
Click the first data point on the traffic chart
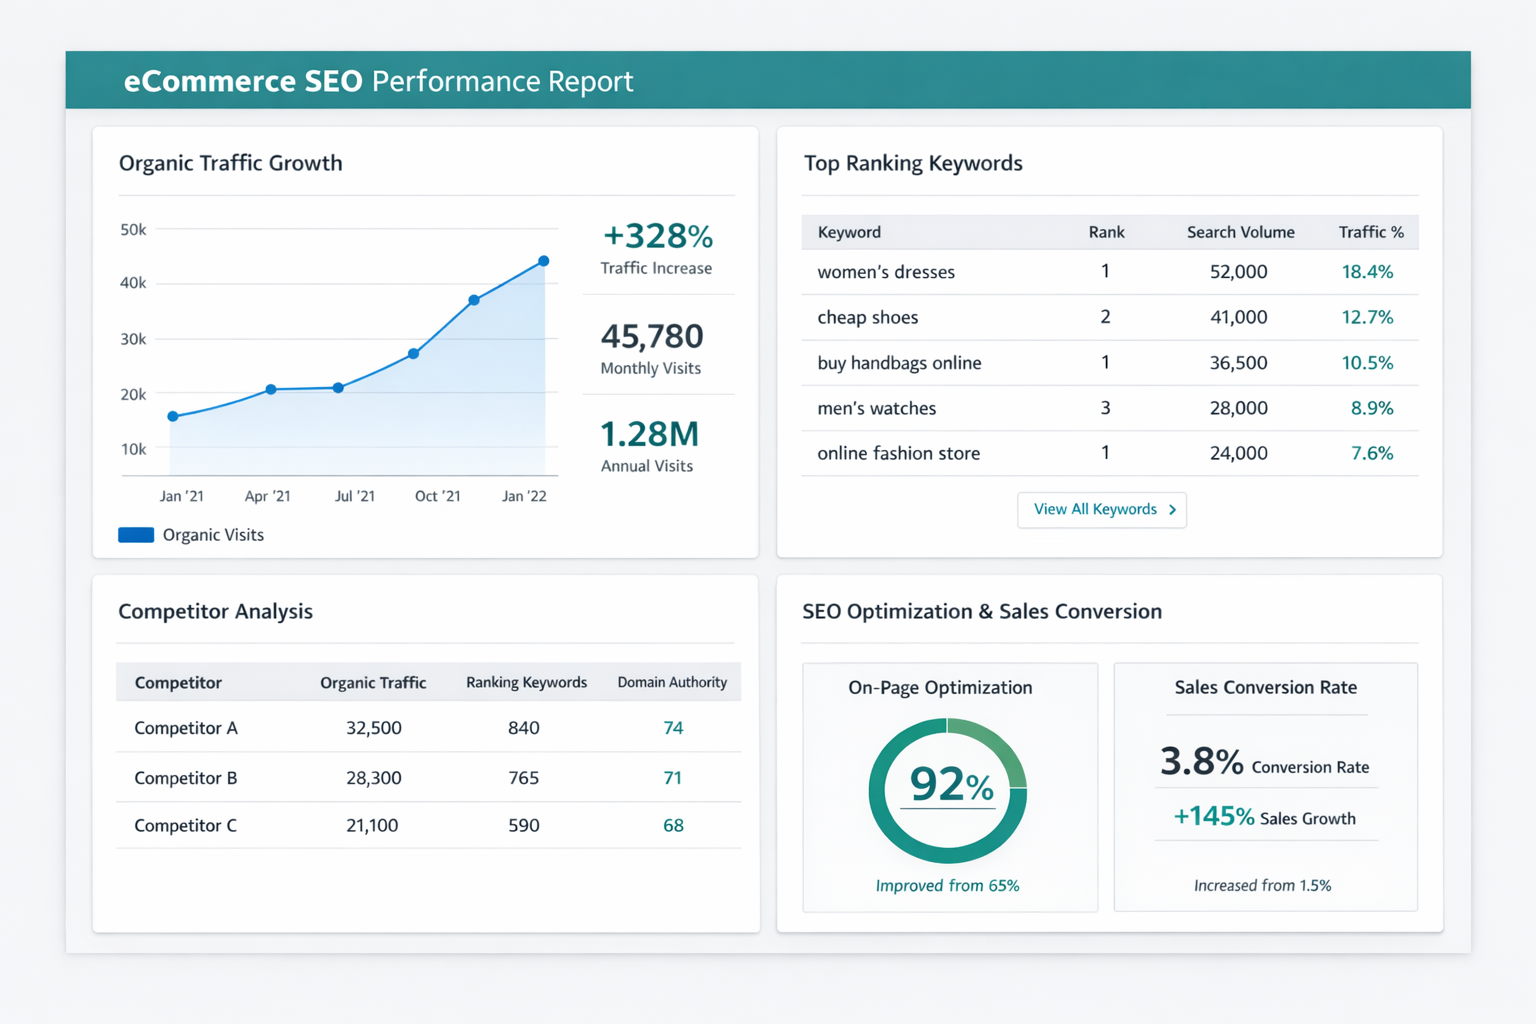pyautogui.click(x=173, y=416)
